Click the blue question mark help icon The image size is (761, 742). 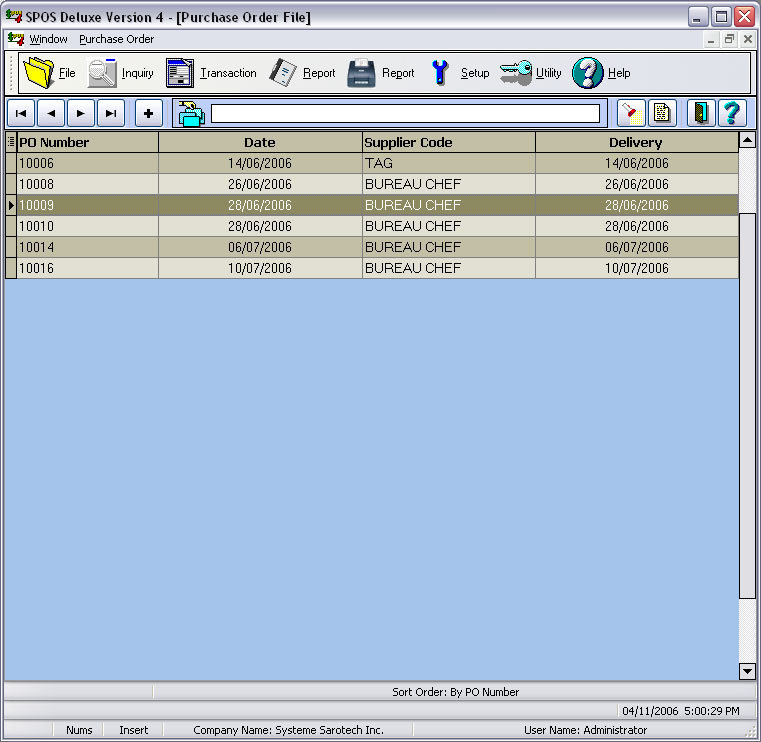click(732, 114)
